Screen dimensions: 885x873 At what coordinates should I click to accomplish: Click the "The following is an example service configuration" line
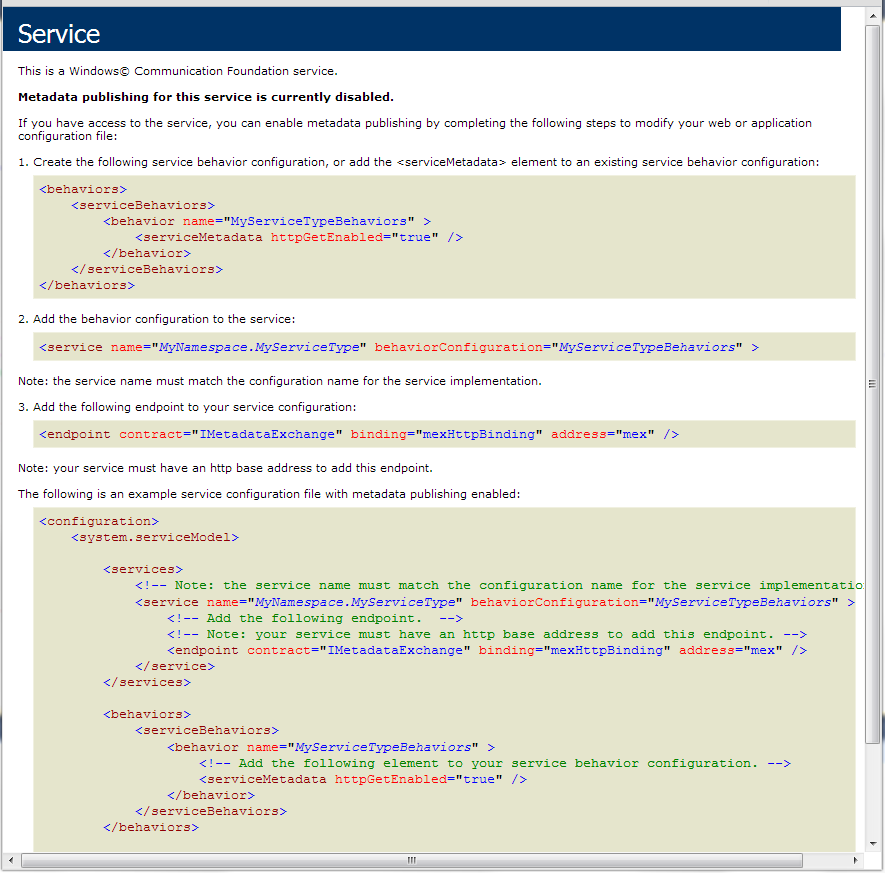point(269,494)
